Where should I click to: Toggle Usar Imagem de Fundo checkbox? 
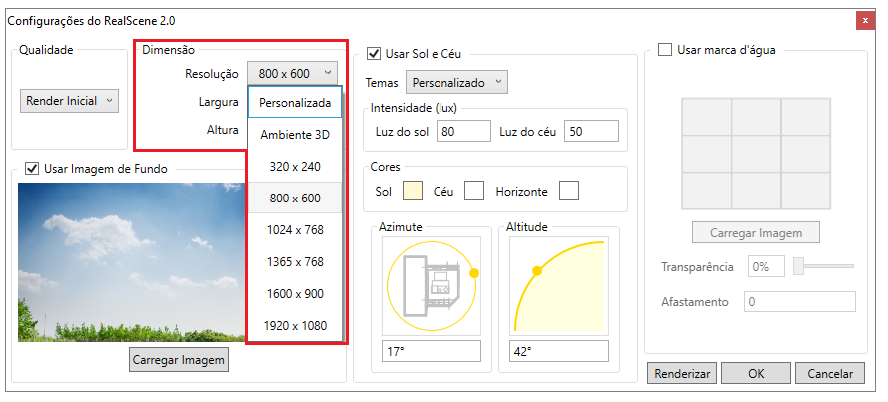(x=32, y=168)
